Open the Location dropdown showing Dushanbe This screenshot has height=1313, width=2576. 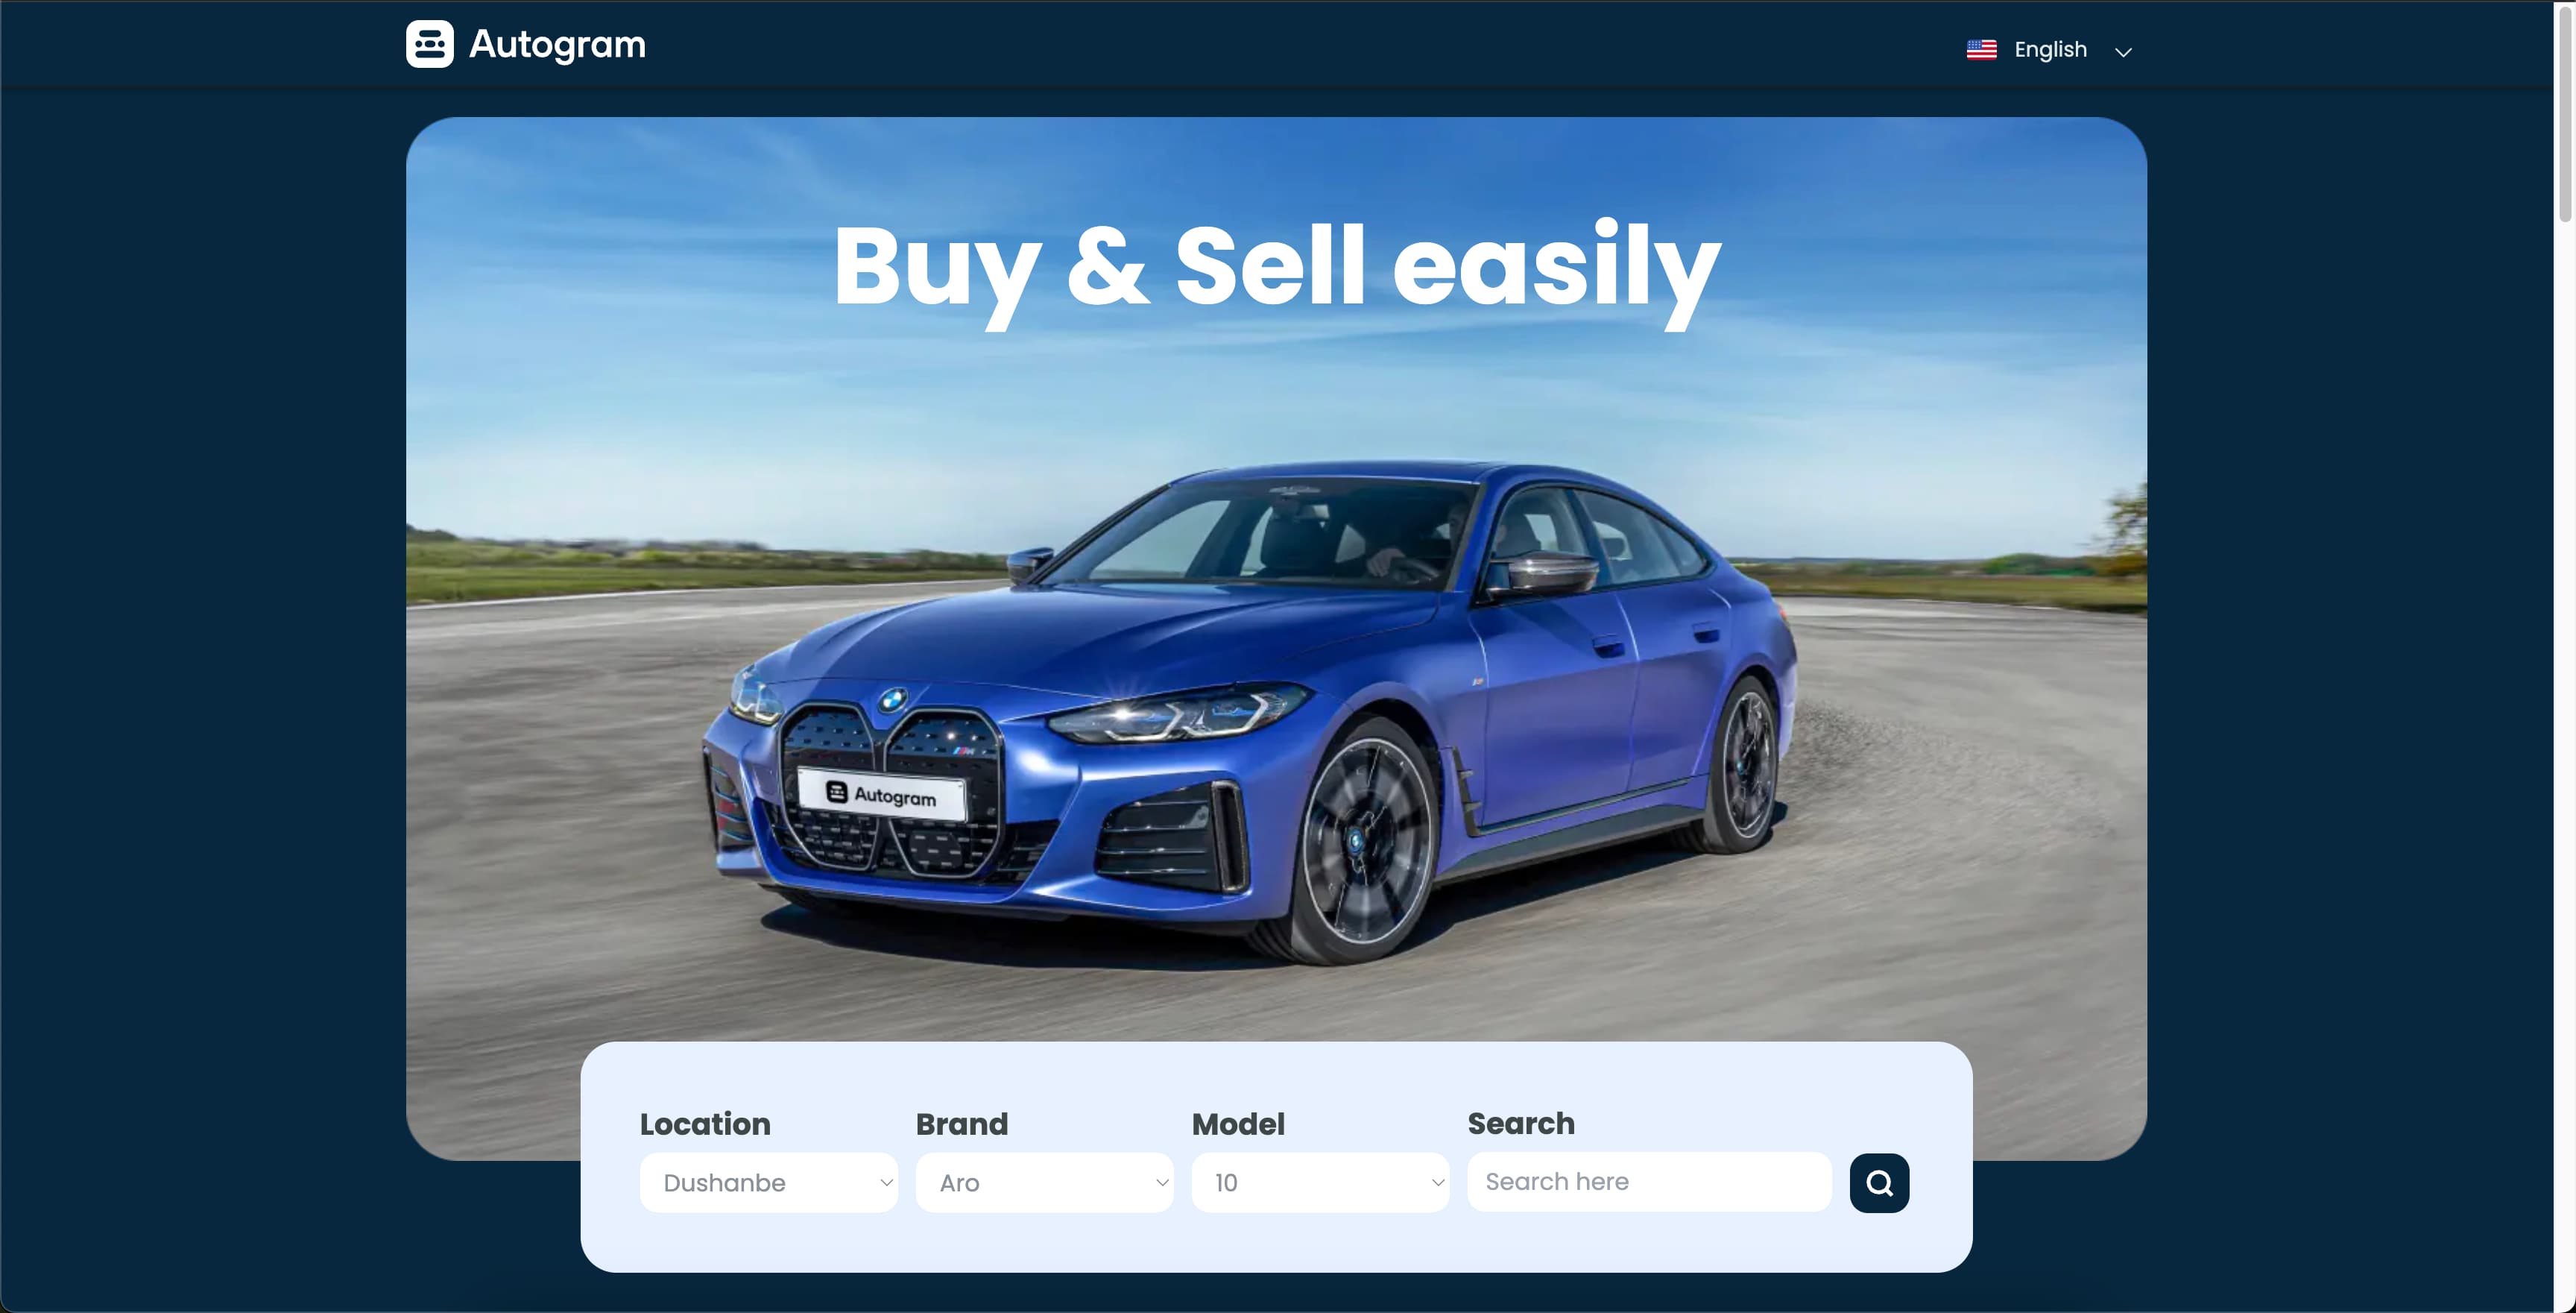coord(769,1183)
